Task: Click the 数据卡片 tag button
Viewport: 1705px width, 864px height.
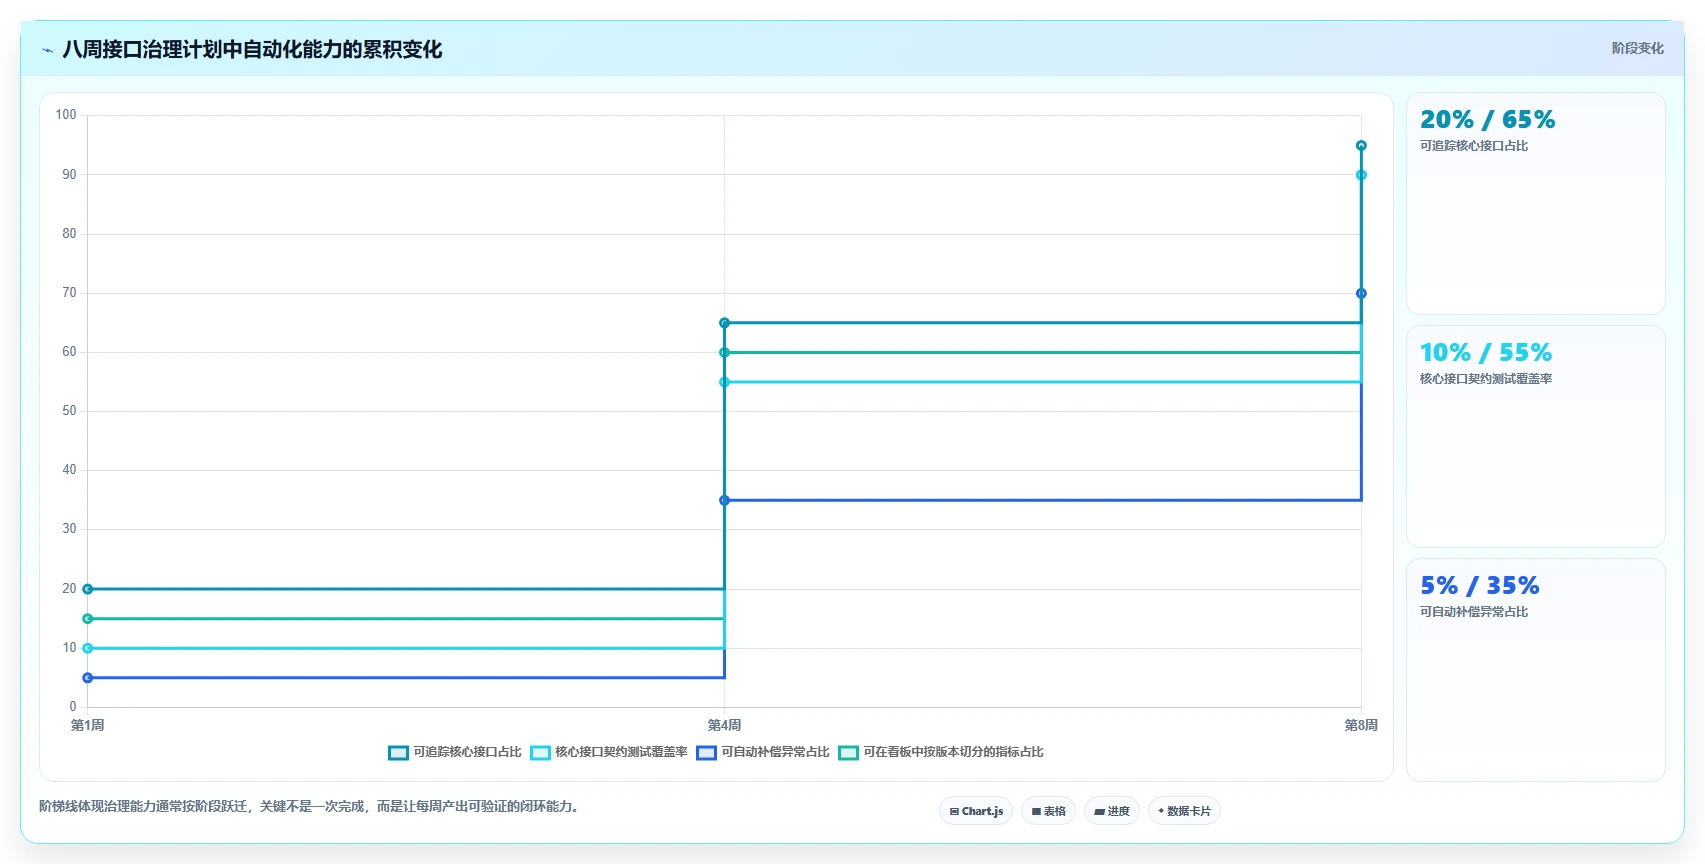Action: click(x=1184, y=811)
